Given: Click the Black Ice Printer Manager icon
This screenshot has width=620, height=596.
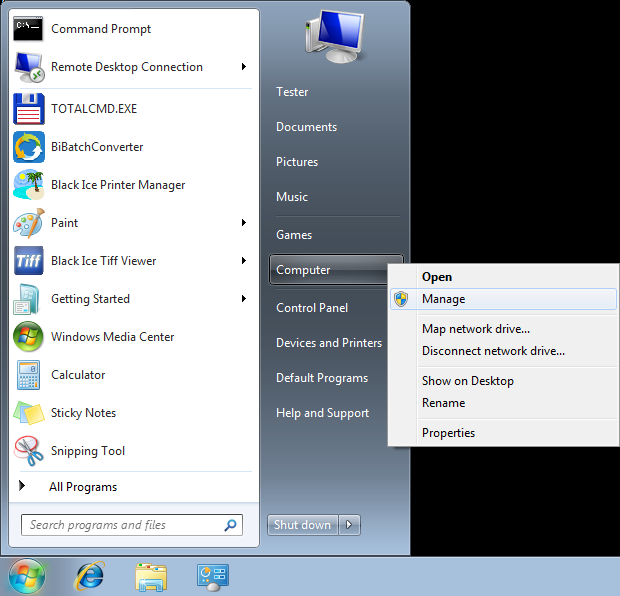Looking at the screenshot, I should coord(28,185).
